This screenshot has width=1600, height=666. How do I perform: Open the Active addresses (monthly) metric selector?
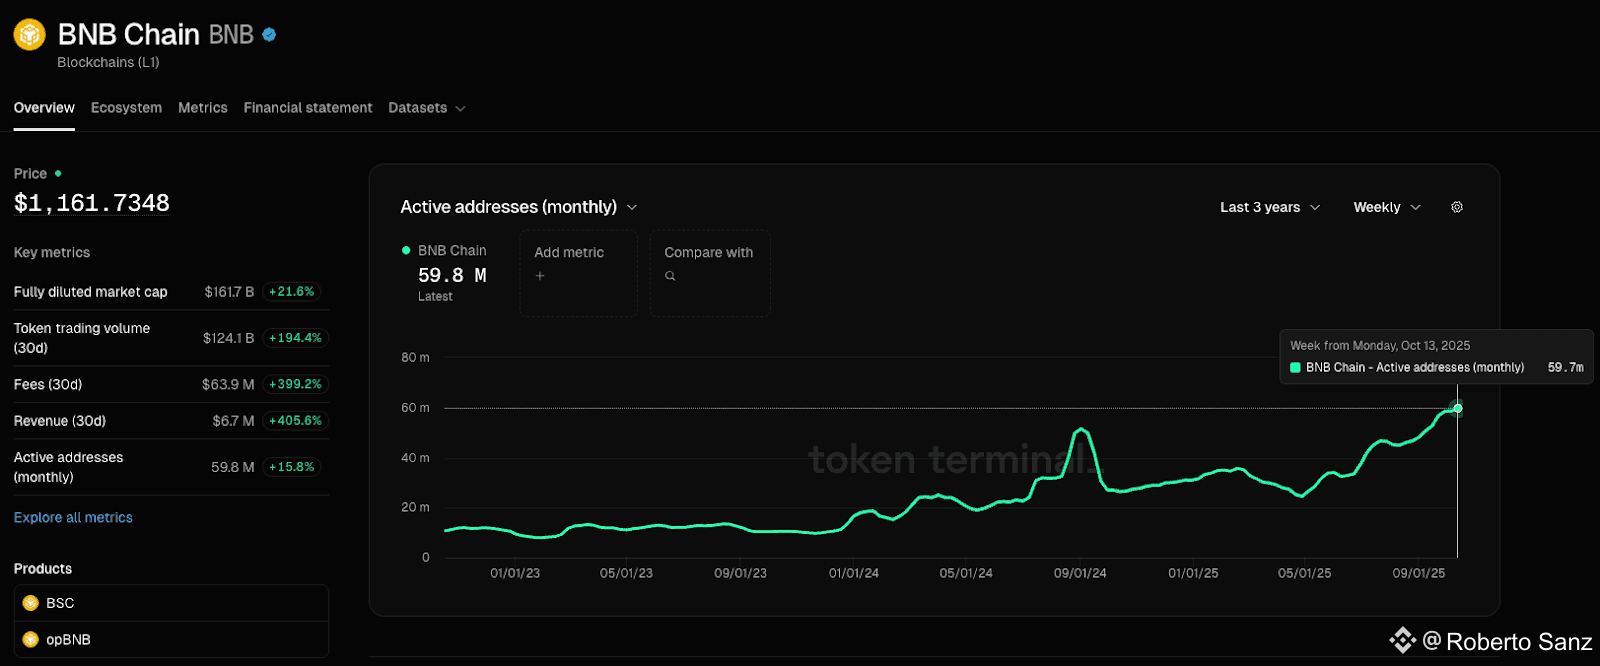(519, 207)
